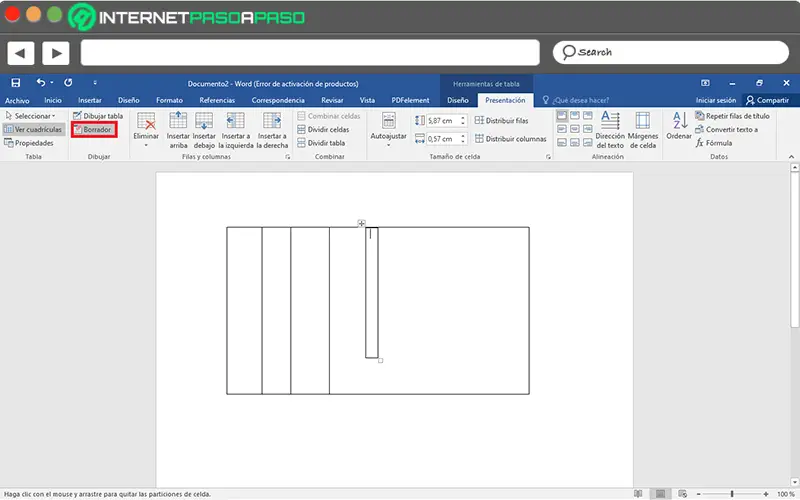Switch to read mode view in status bar
Viewport: 800px width, 500px height.
click(638, 493)
